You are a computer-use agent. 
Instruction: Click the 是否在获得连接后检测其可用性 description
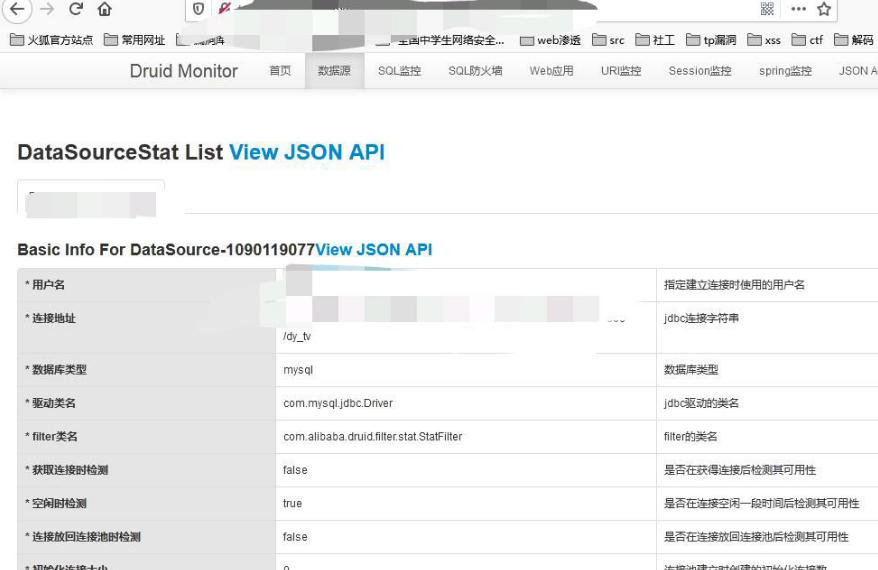tap(740, 470)
